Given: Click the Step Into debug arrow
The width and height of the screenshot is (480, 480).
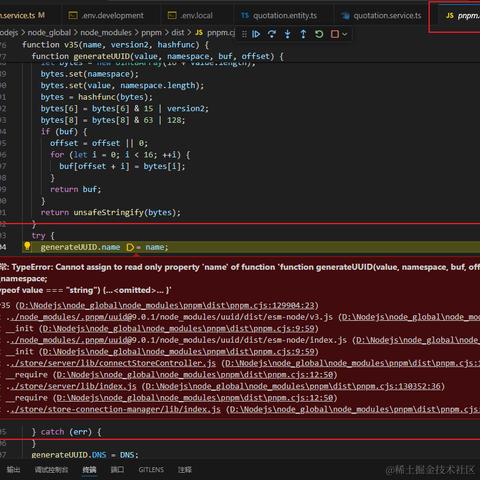Looking at the screenshot, I should [x=287, y=34].
